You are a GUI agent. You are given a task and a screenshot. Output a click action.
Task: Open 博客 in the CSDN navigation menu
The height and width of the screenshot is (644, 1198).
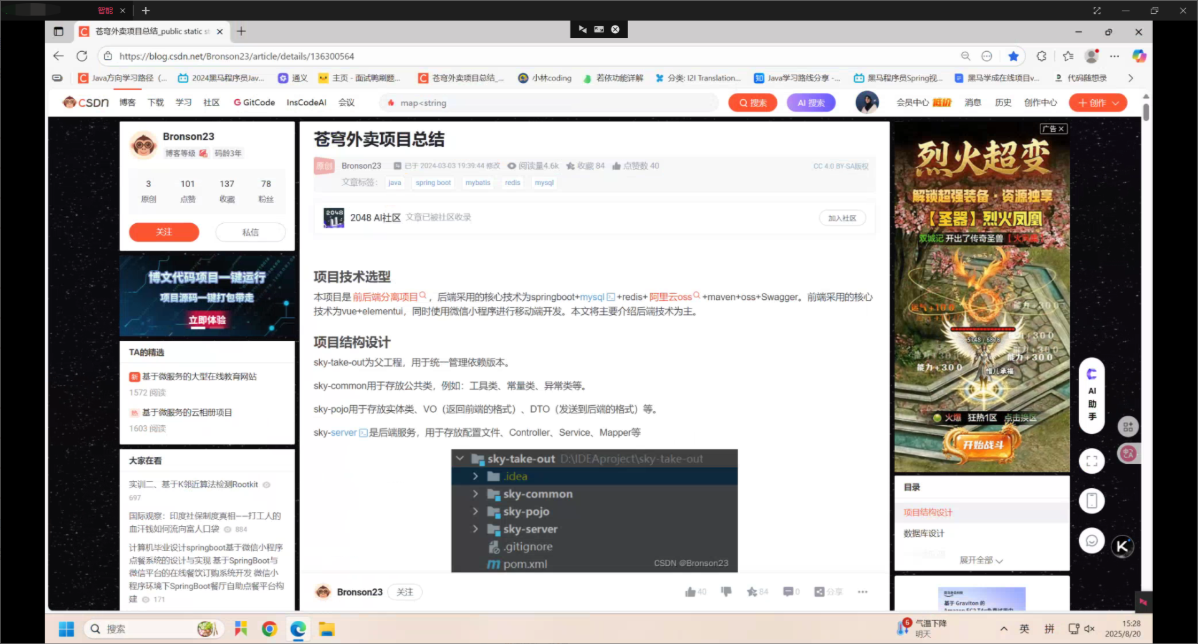pyautogui.click(x=125, y=101)
